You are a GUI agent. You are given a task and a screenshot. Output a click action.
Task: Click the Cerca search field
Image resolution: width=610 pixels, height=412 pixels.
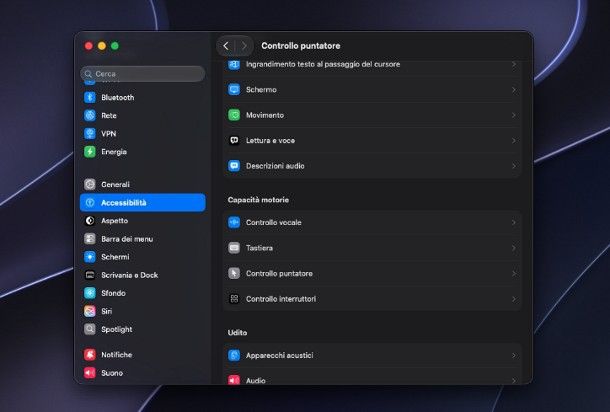[x=143, y=74]
